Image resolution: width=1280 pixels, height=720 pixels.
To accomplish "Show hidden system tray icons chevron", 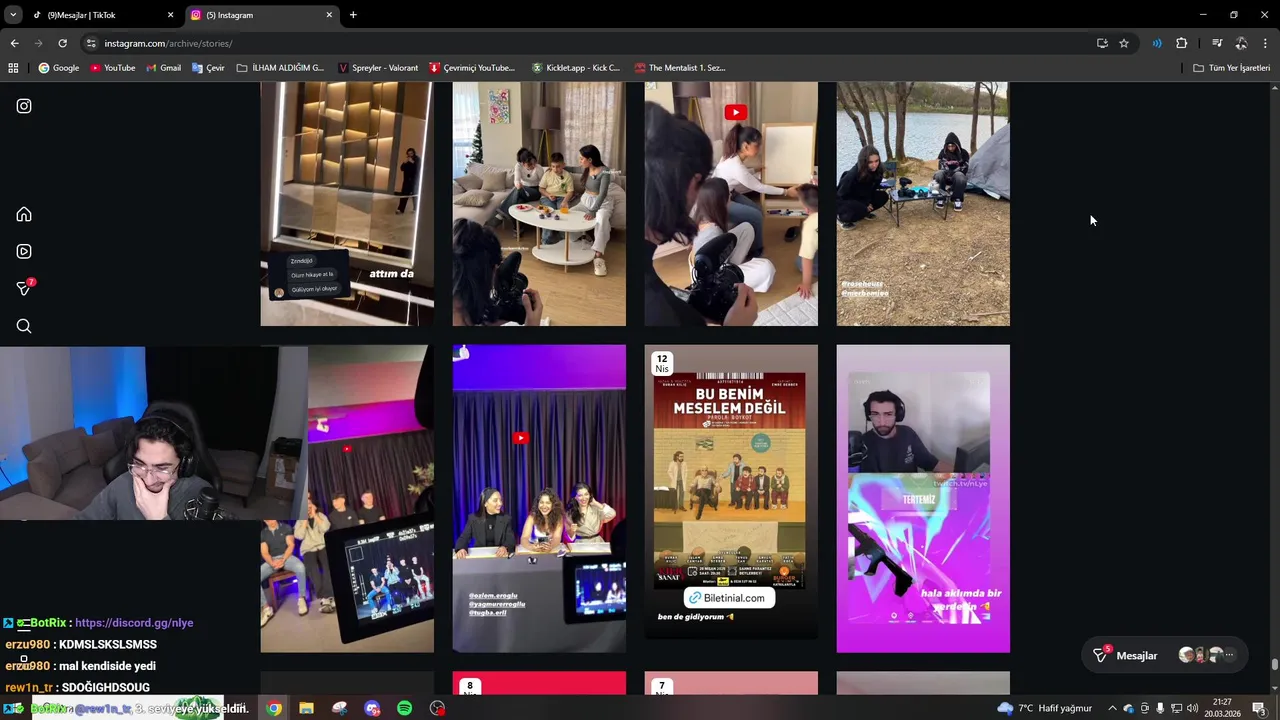I will [1112, 708].
